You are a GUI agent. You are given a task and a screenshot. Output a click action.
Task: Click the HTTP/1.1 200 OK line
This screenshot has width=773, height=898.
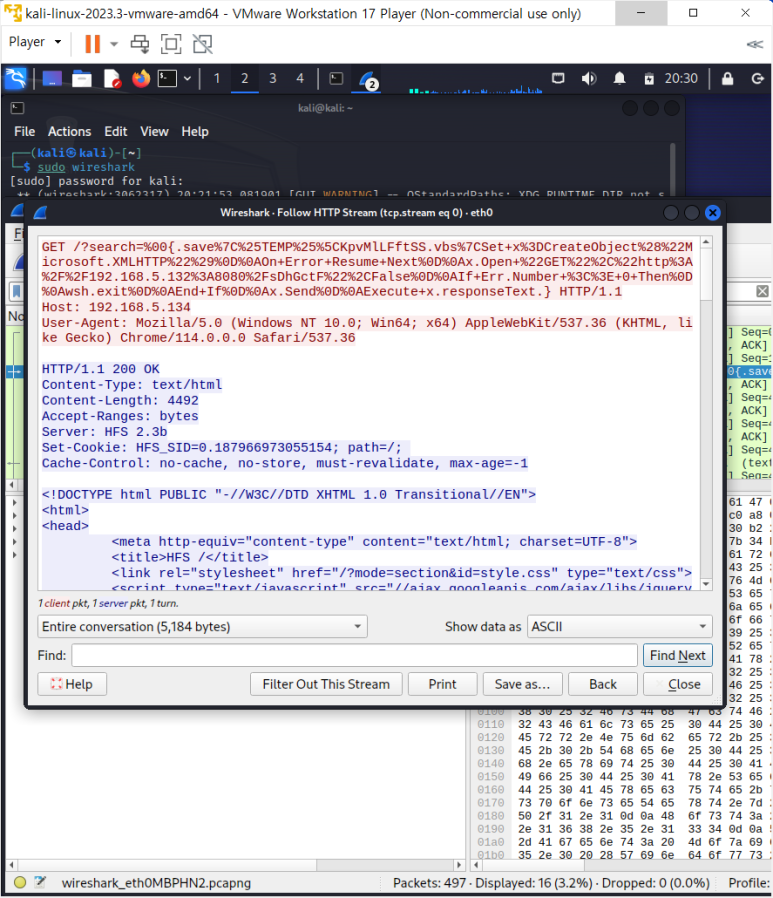[101, 369]
